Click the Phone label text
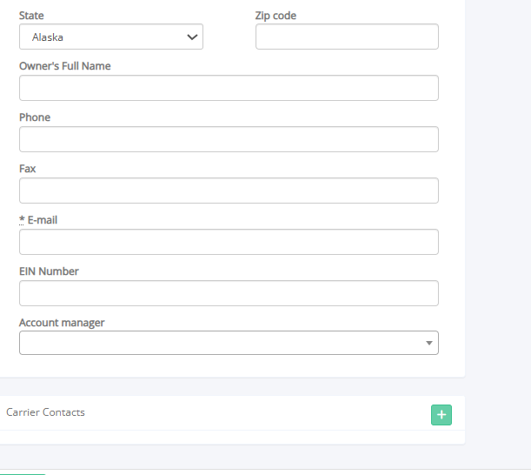 click(35, 117)
